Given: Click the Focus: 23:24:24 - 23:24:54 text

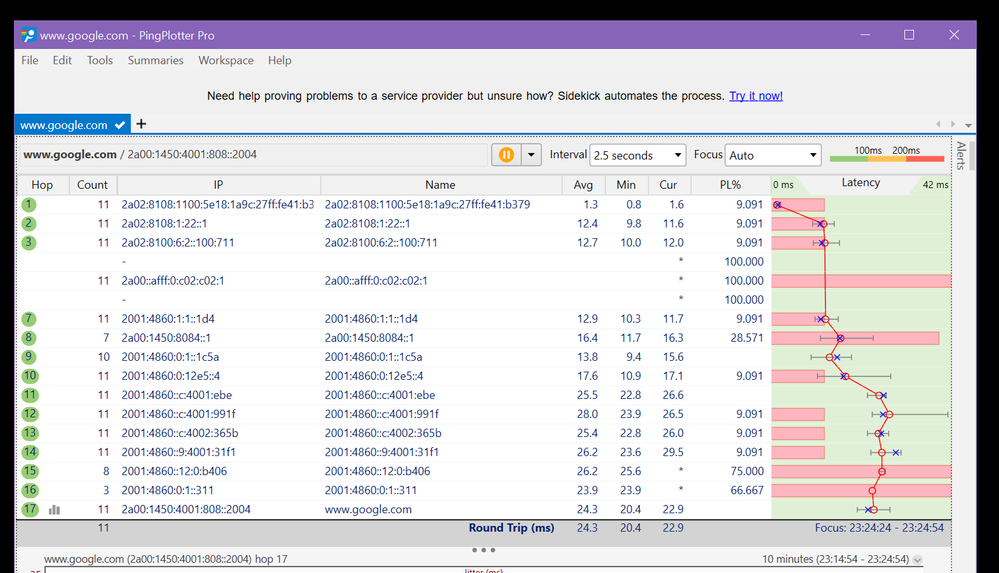Looking at the screenshot, I should 879,528.
